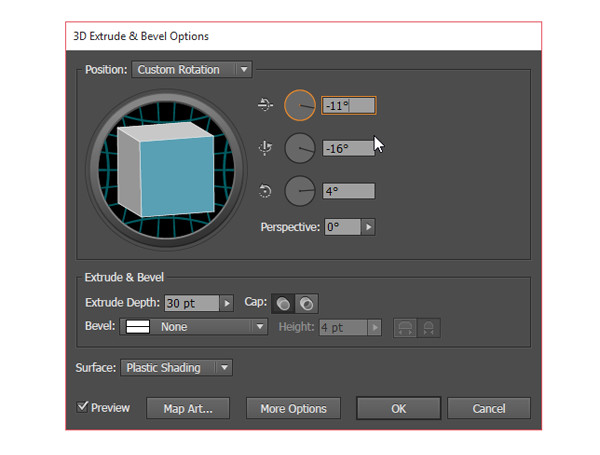Expand the Extrude Depth slider arrow
Viewport: 600px width, 455px height.
tap(225, 303)
